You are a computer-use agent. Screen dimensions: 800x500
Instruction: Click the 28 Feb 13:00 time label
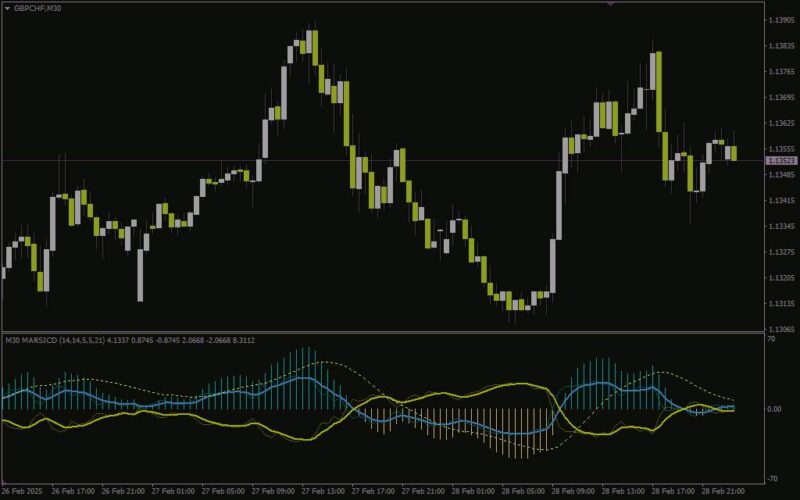click(x=623, y=491)
